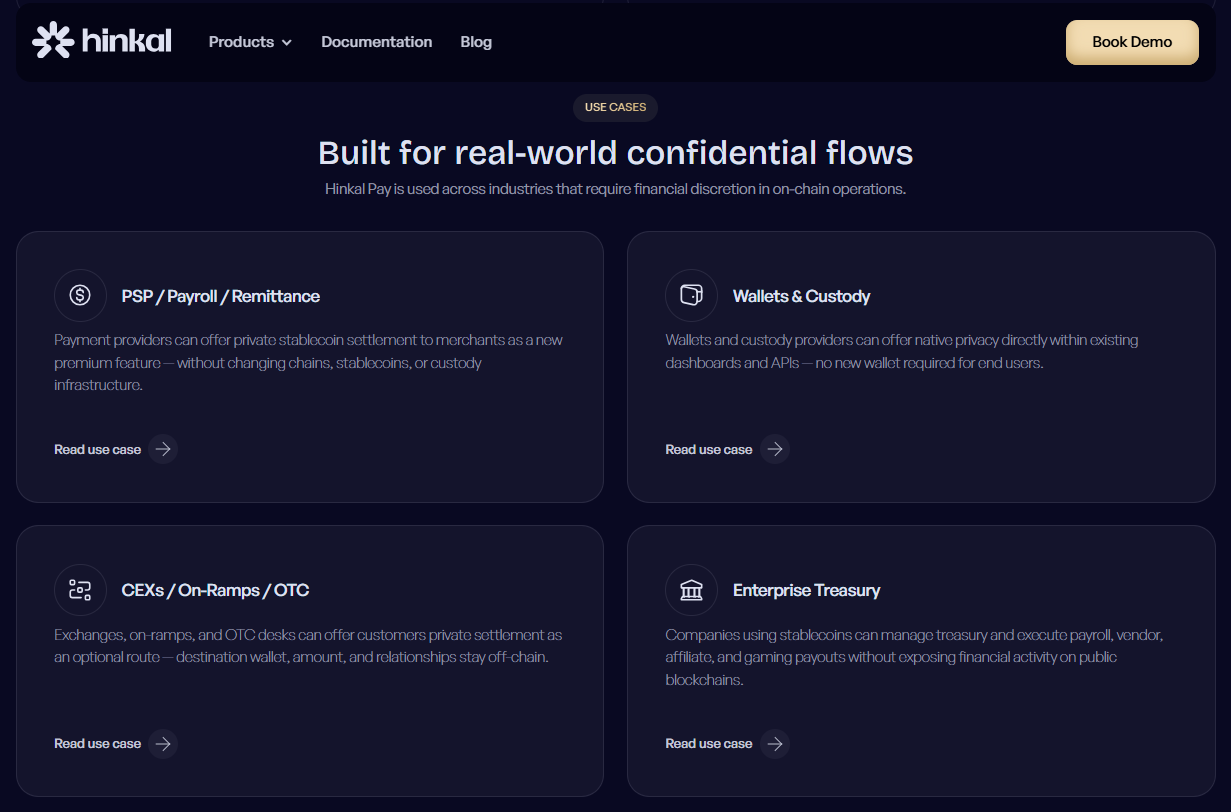Click the description starting 'Companies using stablecoins can manage'
The width and height of the screenshot is (1231, 812).
coord(914,657)
